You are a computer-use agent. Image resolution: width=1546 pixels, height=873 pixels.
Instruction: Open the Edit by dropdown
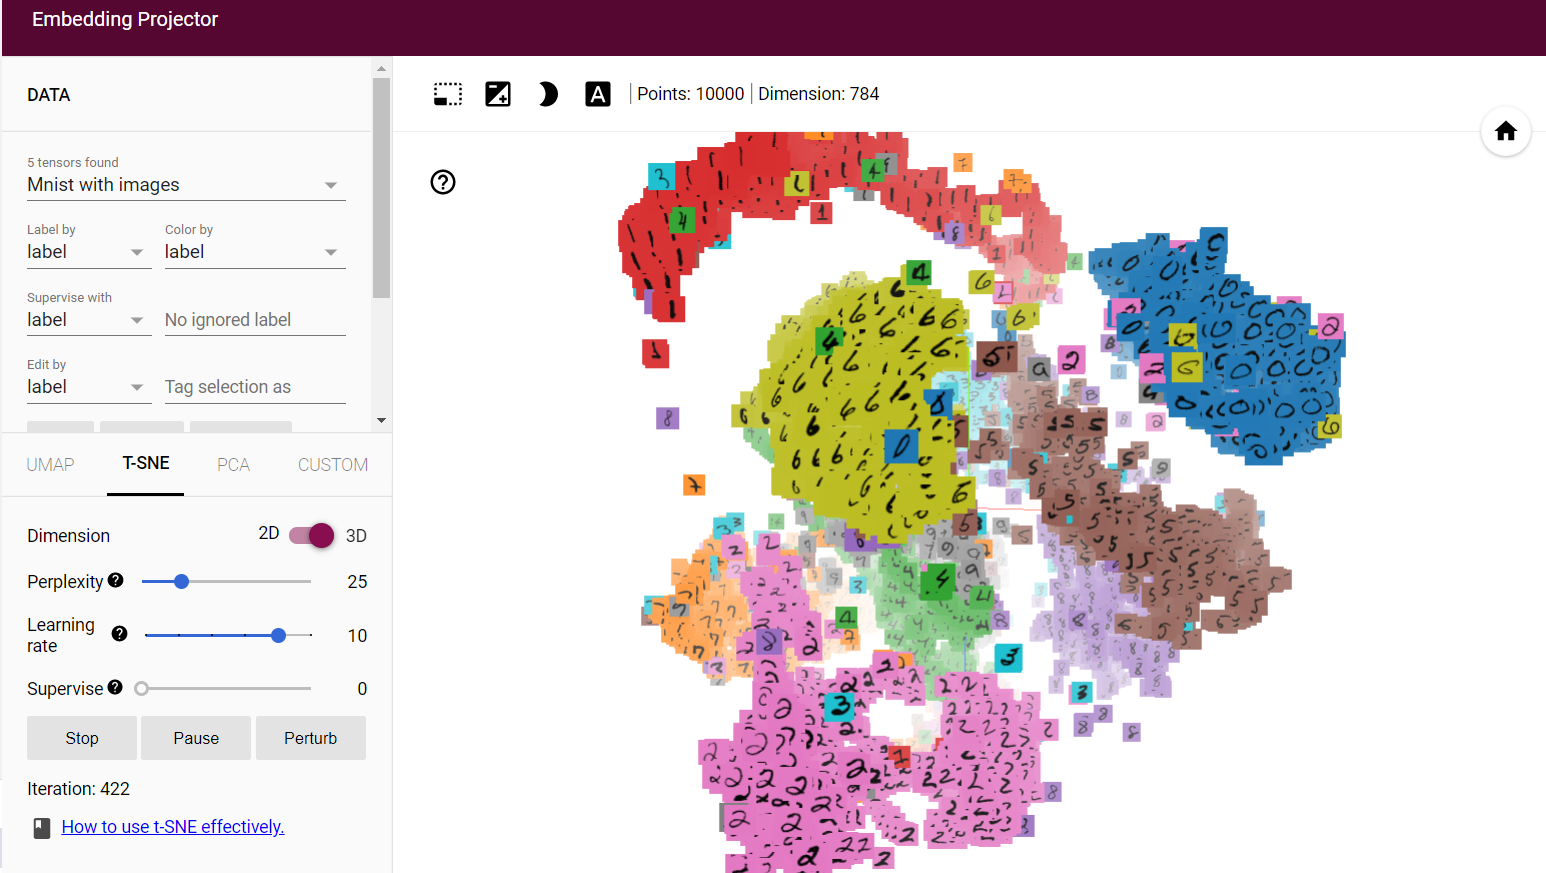point(89,387)
